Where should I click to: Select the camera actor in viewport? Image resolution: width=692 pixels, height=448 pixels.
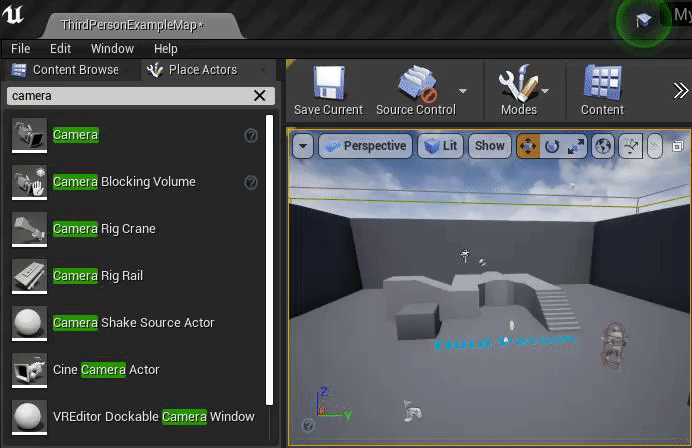(413, 411)
